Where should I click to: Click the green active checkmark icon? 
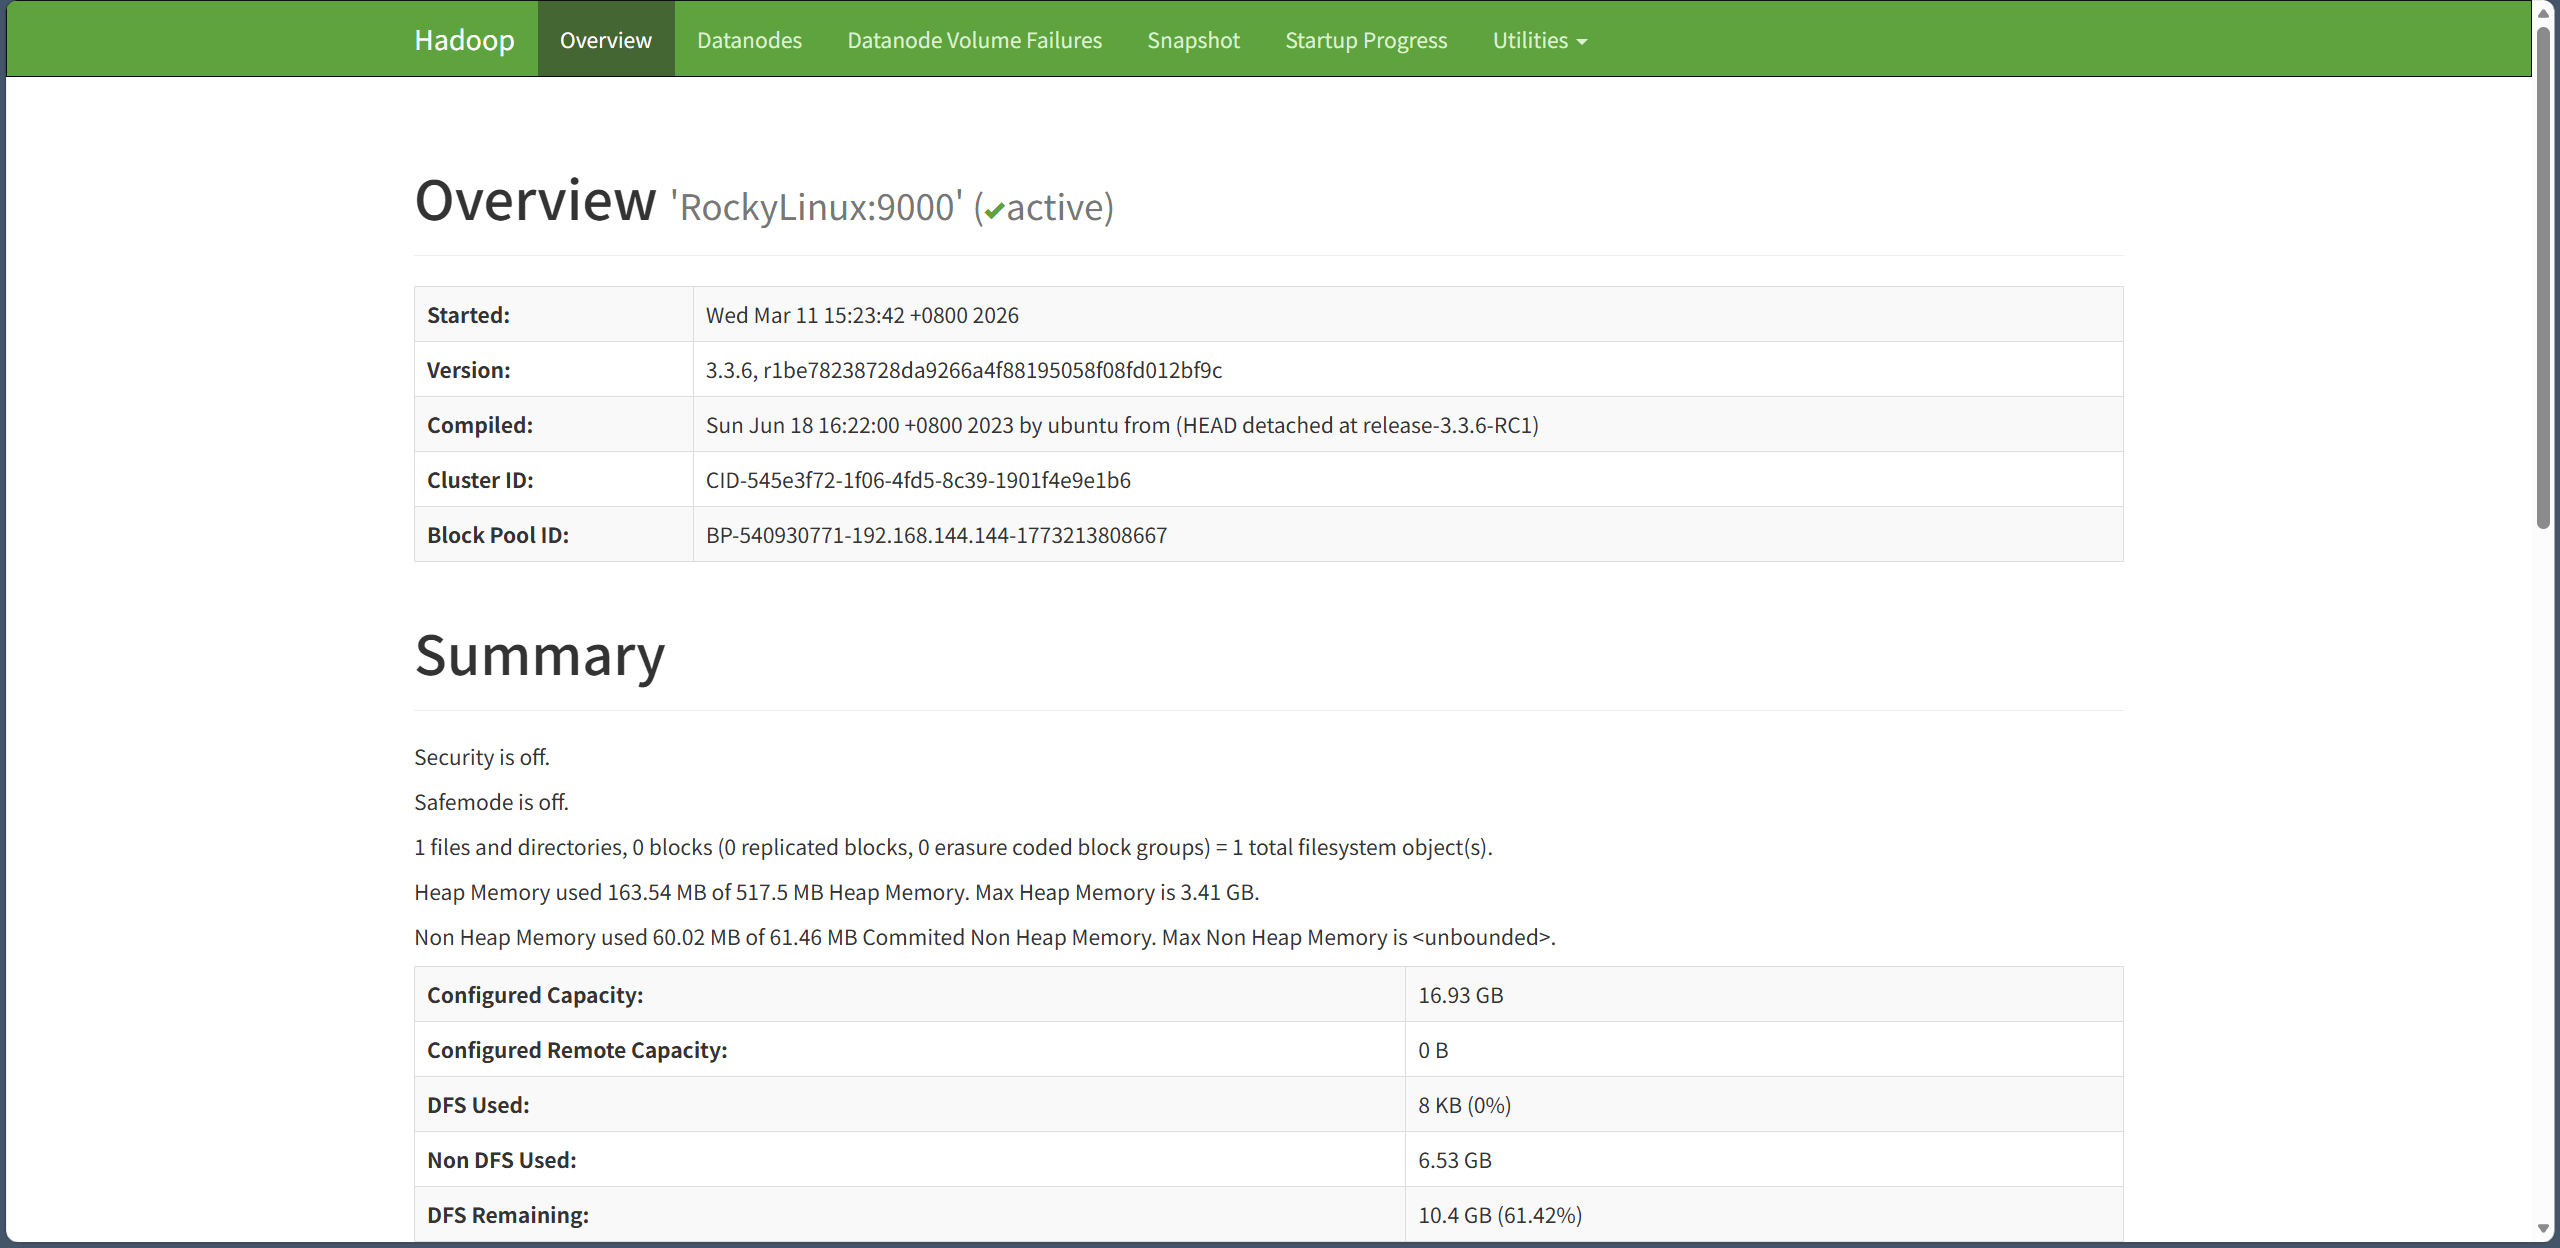(x=994, y=211)
